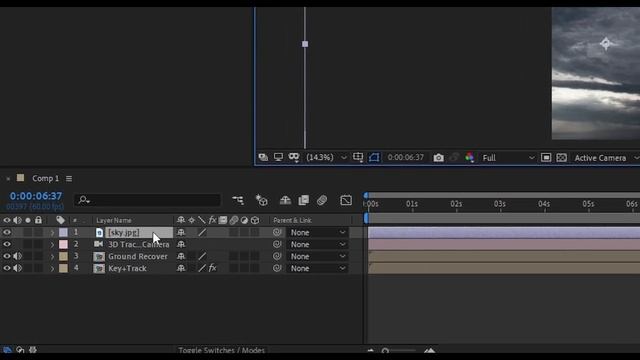
Task: Enable Frame Blending for layers icon
Action: (x=303, y=200)
